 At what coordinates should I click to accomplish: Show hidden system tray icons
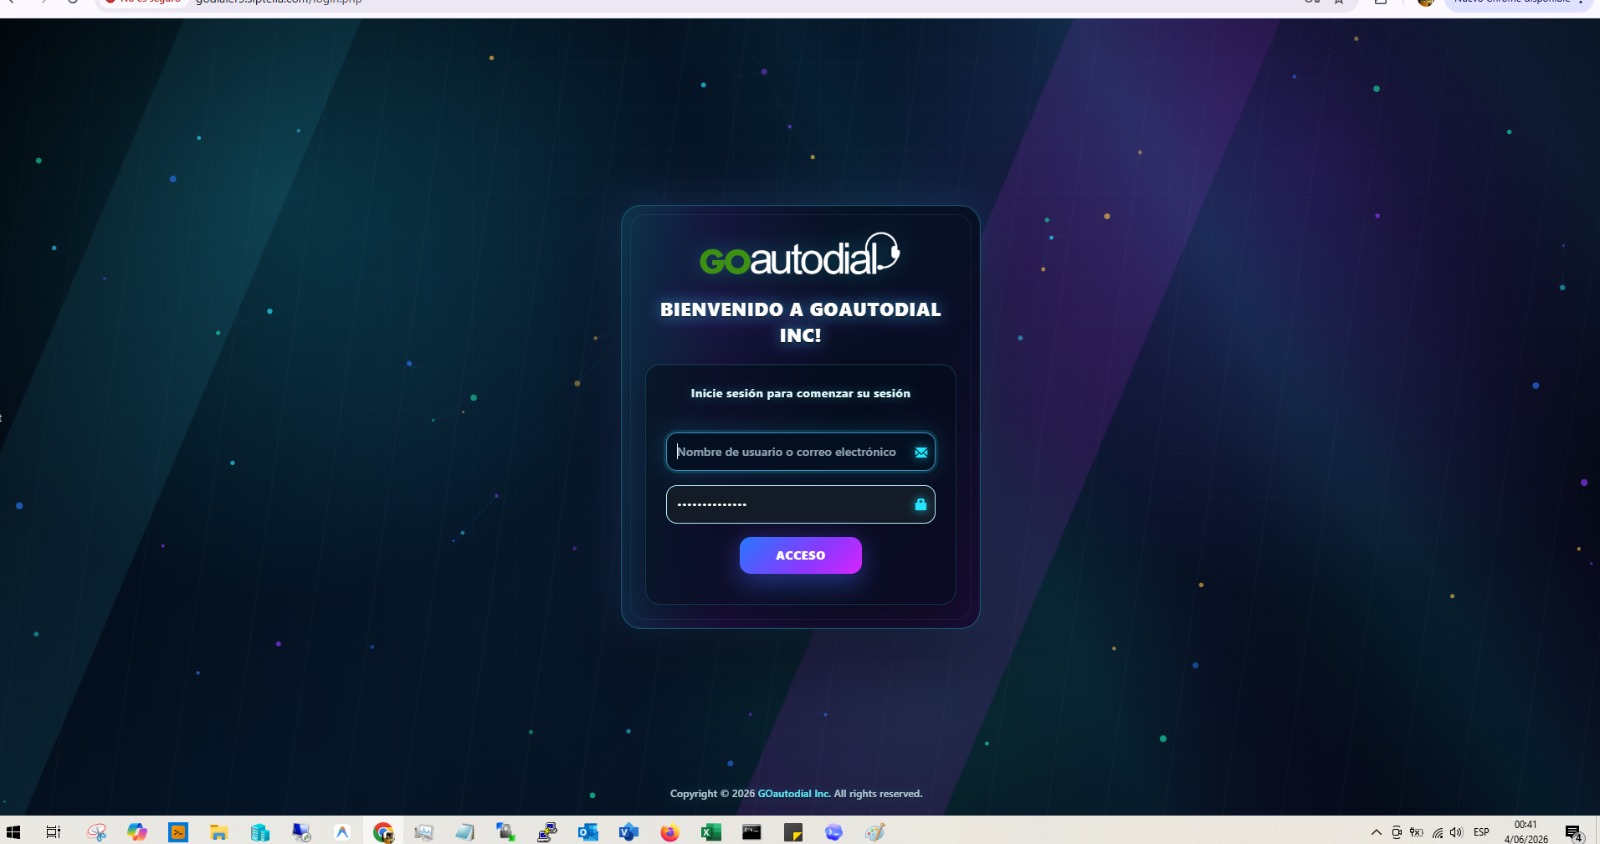[1377, 832]
